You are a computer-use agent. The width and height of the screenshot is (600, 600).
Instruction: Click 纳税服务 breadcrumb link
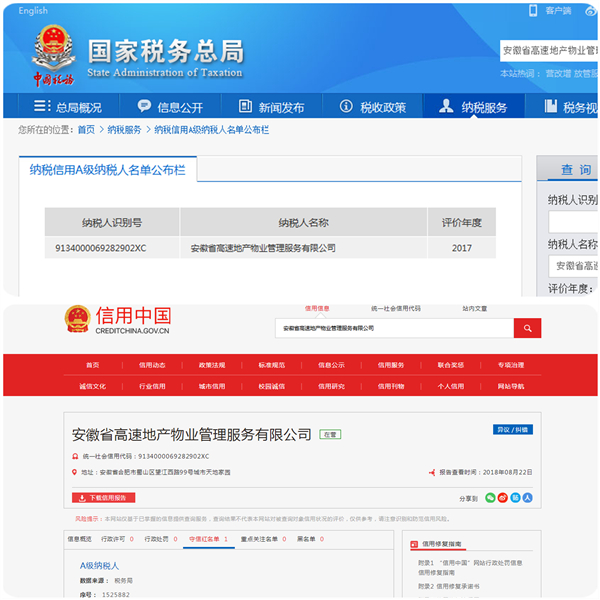[124, 130]
